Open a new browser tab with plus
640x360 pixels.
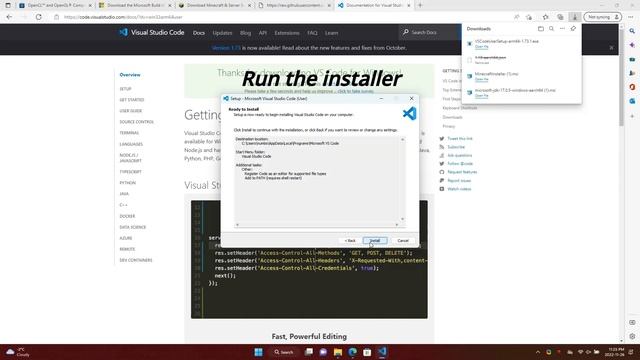[420, 5]
